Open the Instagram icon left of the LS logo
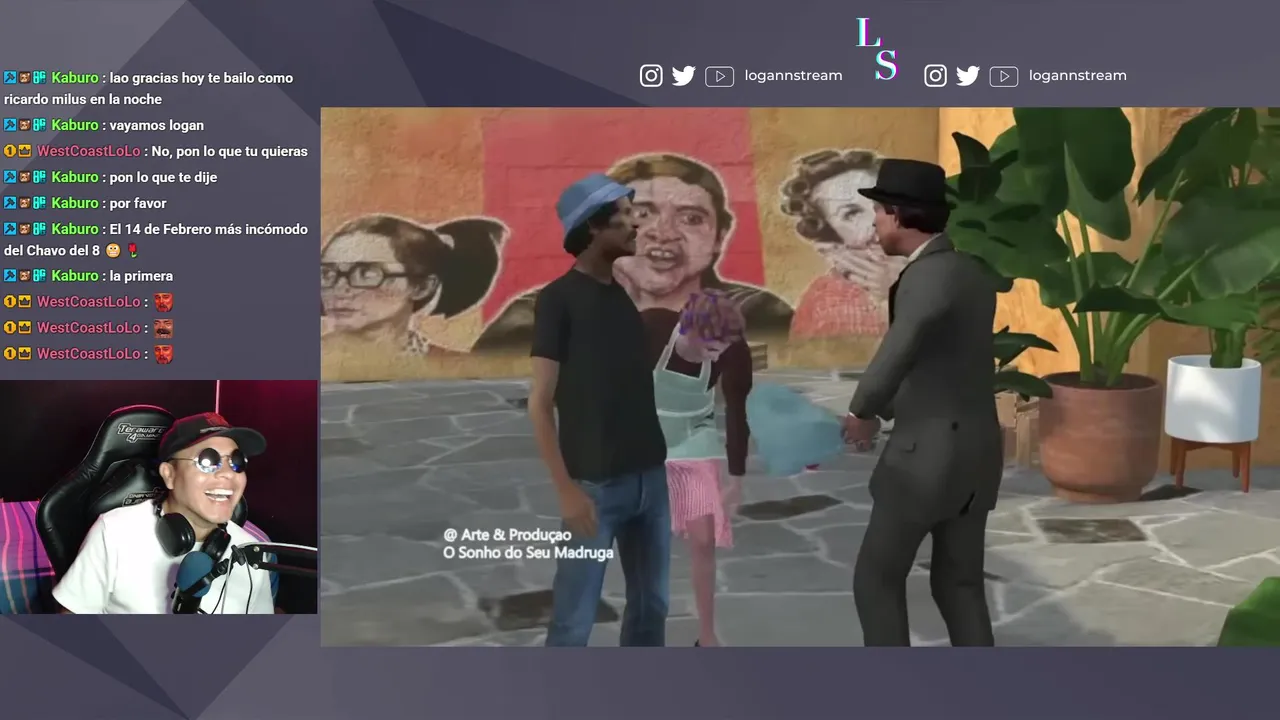The height and width of the screenshot is (720, 1280). [651, 76]
